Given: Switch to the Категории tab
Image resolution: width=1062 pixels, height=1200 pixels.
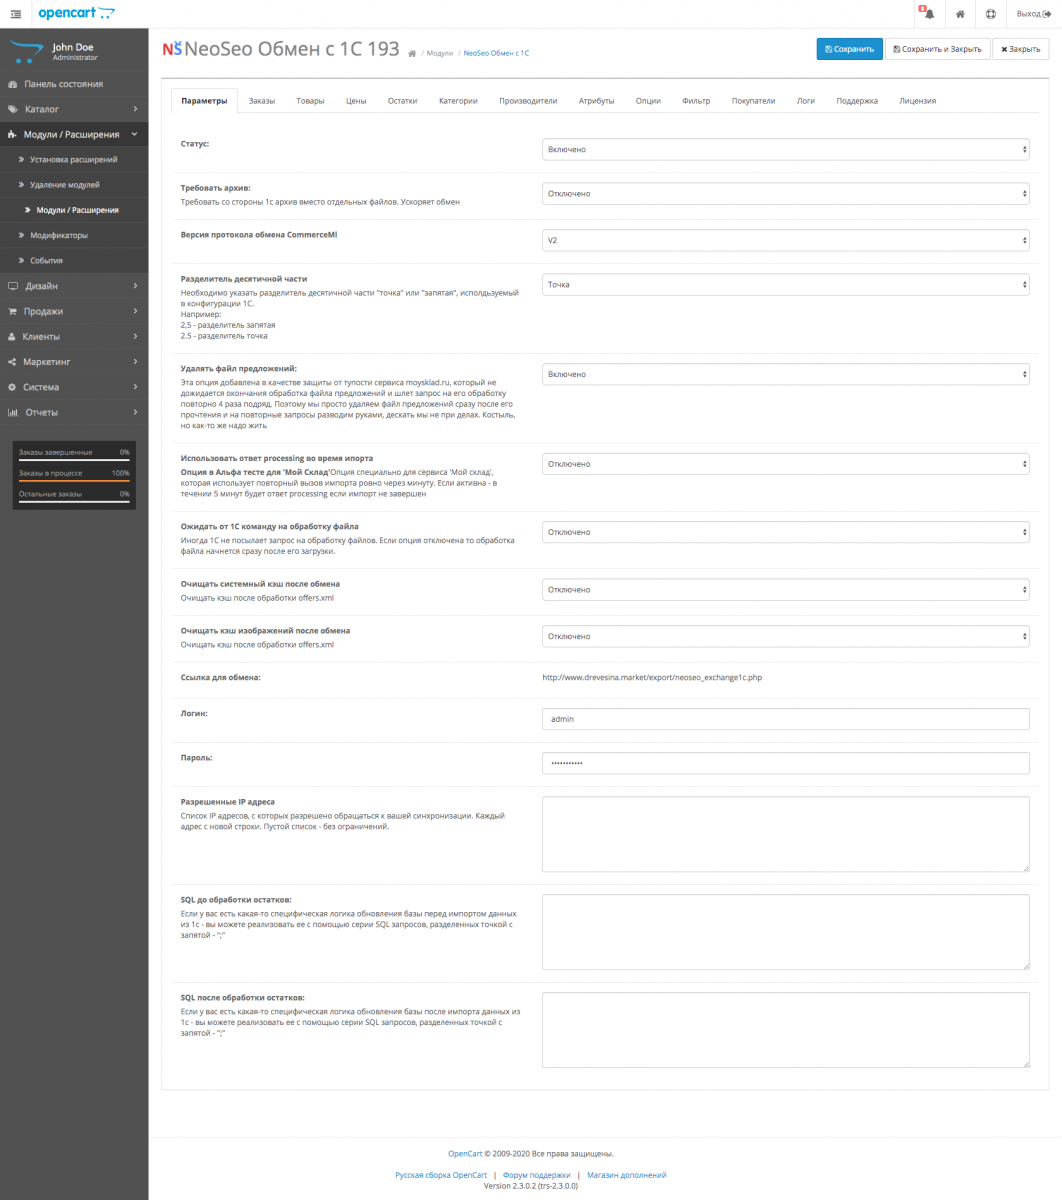Looking at the screenshot, I should (458, 101).
